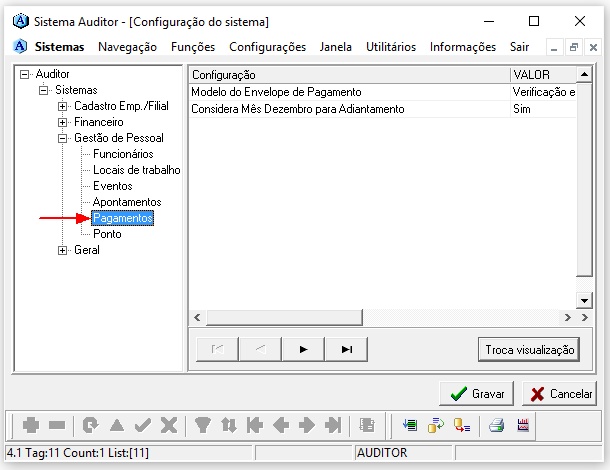Click the AUDITOR status bar entry
This screenshot has height=470, width=610.
(403, 453)
